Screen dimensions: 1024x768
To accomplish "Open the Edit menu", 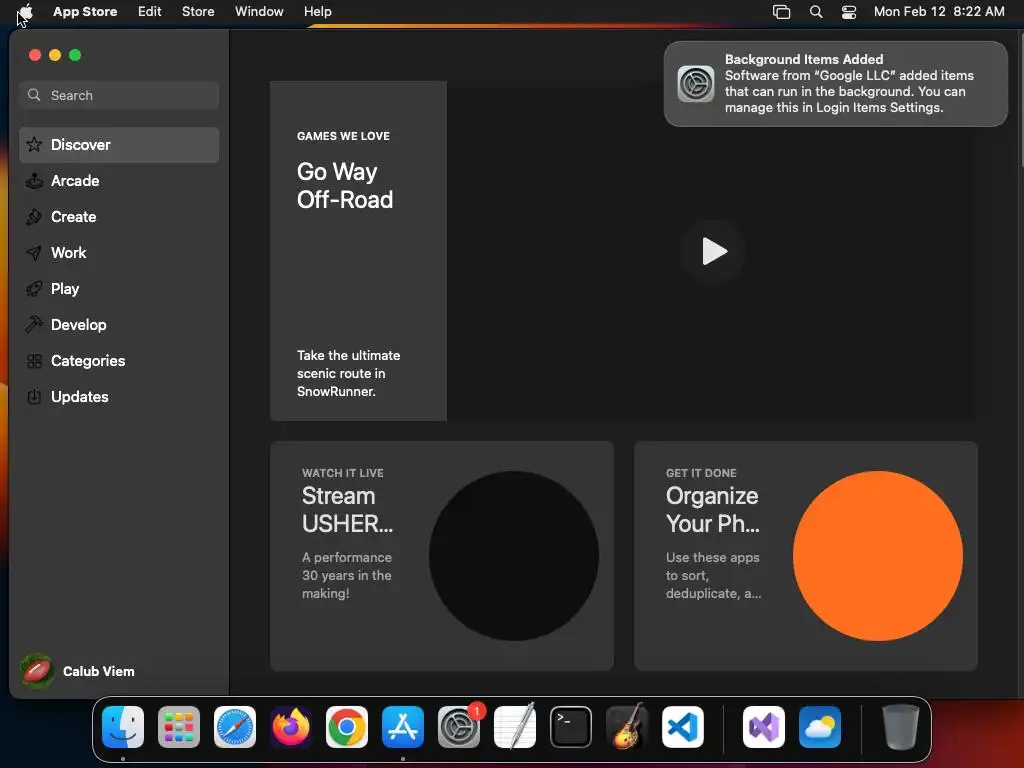I will [150, 12].
